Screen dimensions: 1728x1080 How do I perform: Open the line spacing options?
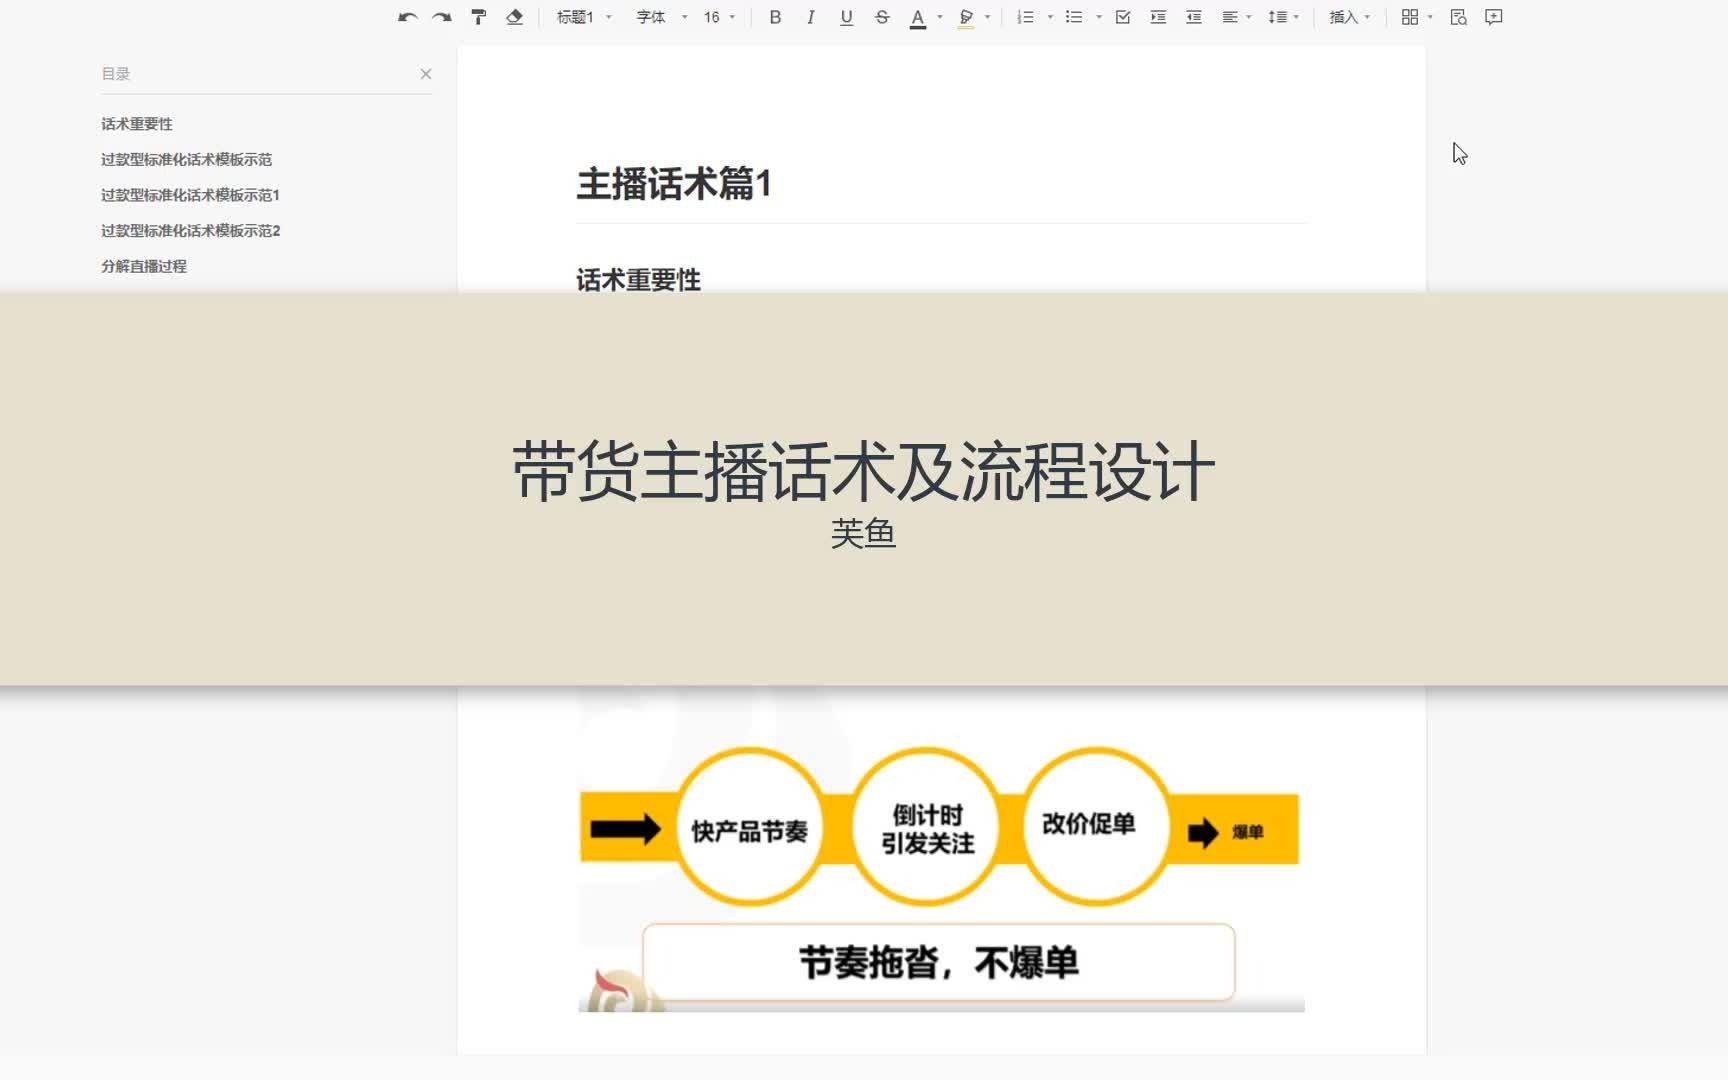click(x=1283, y=17)
